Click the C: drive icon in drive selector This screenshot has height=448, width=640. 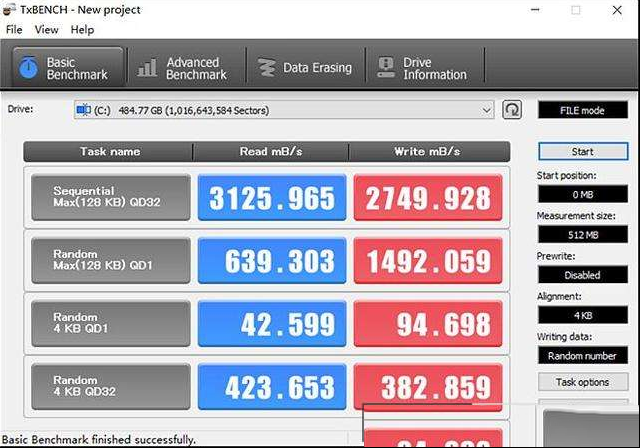point(84,110)
